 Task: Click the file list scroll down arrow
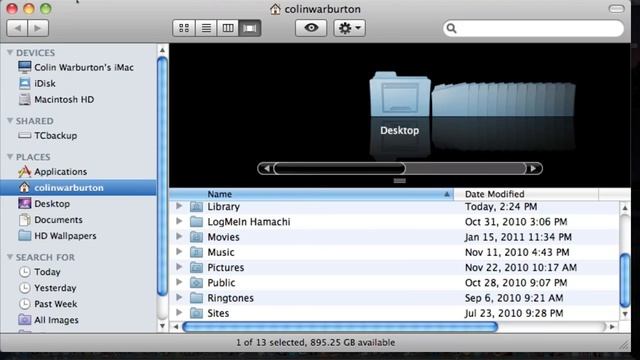[625, 314]
